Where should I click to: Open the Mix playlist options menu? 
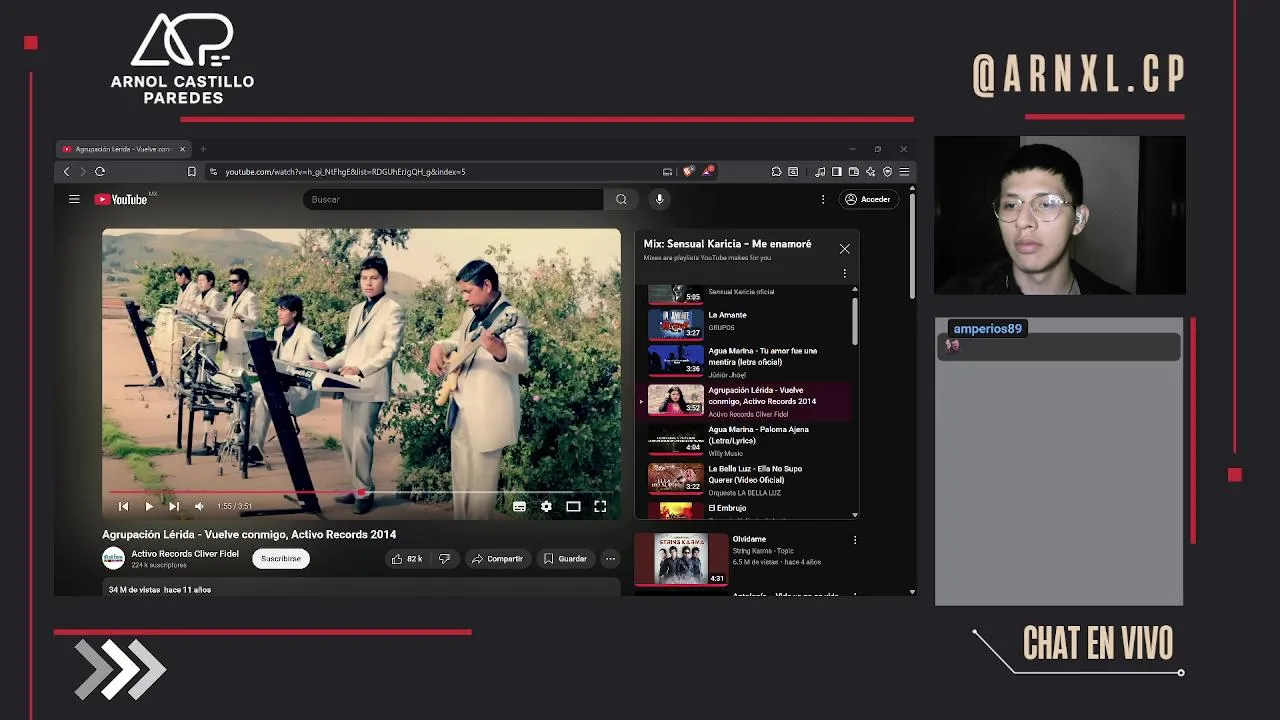(844, 273)
